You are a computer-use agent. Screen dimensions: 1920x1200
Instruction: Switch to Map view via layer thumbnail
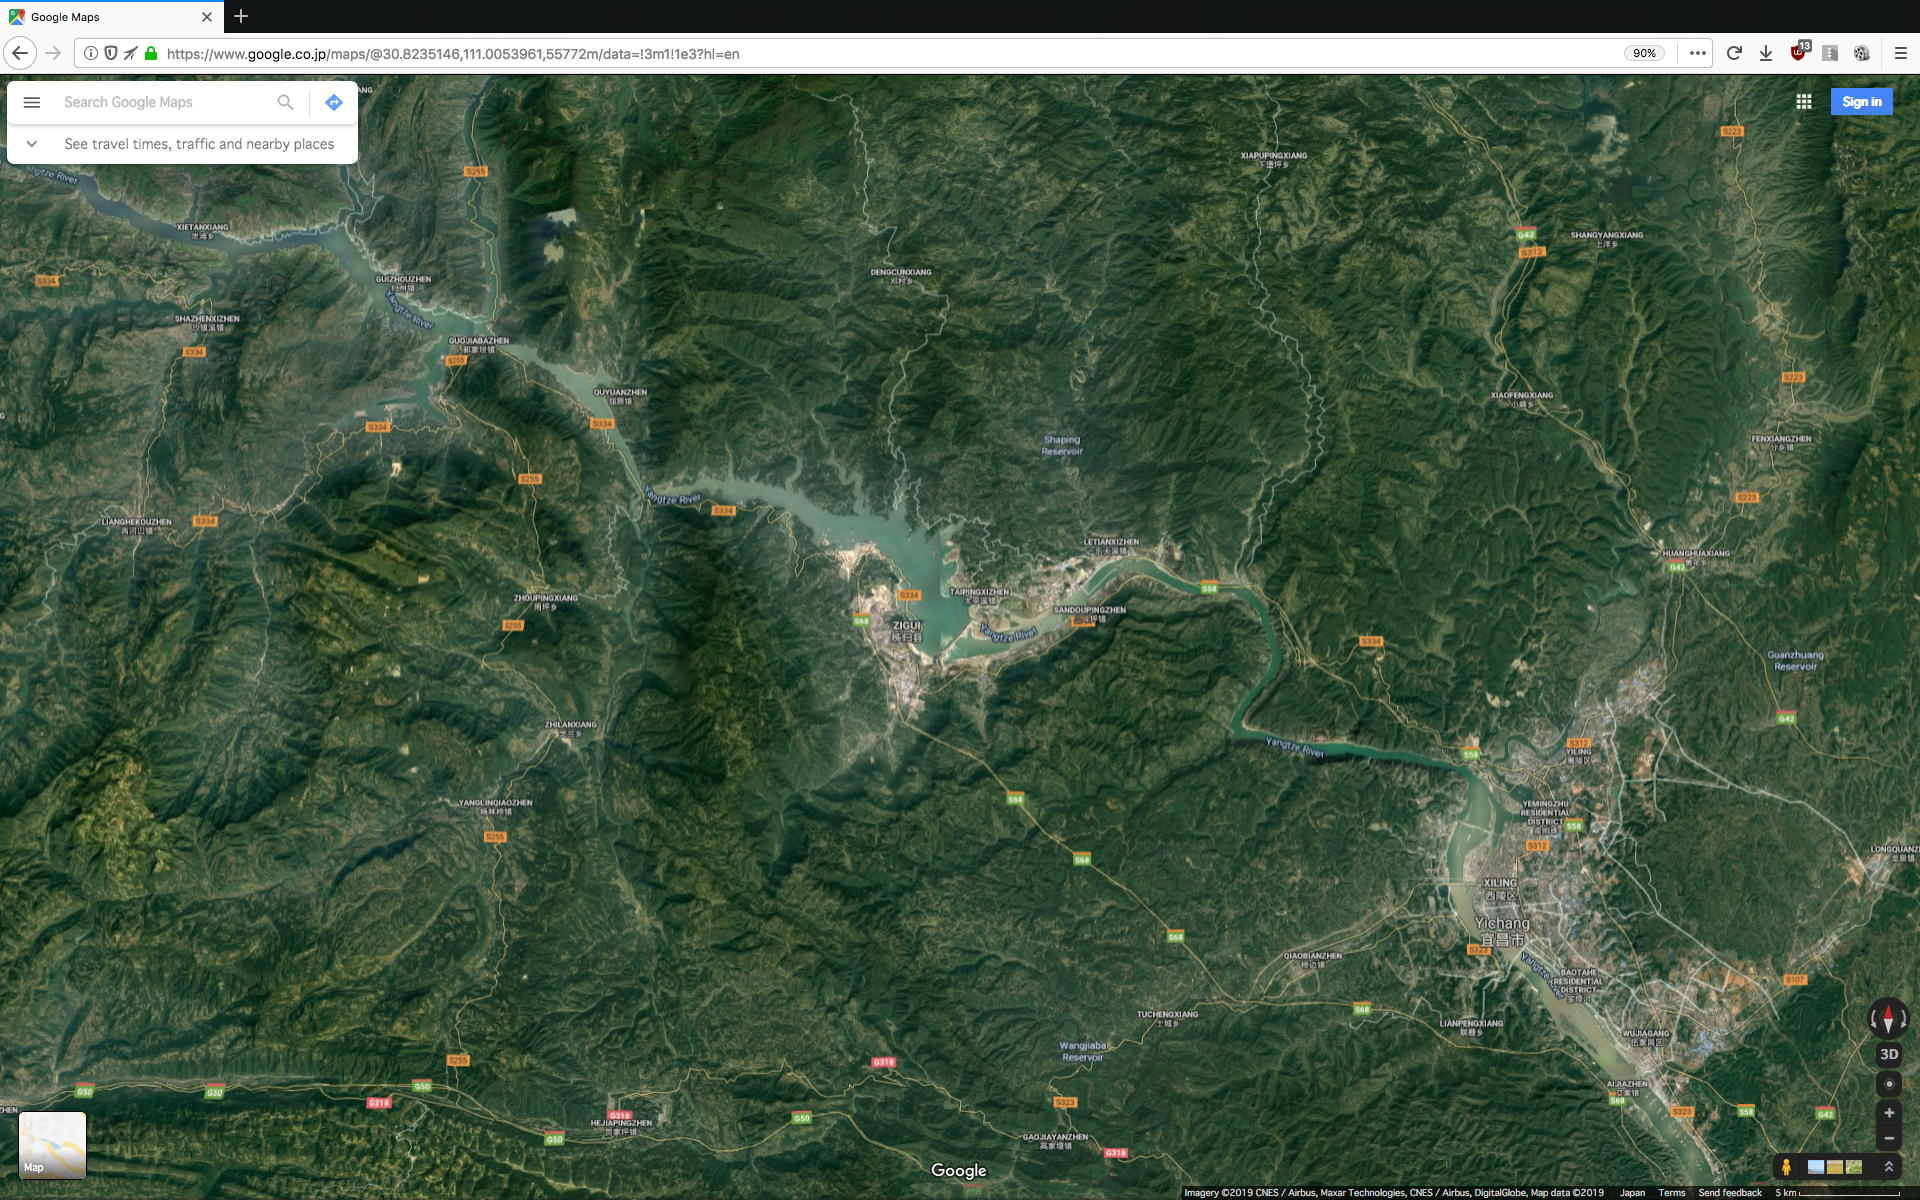pos(52,1145)
